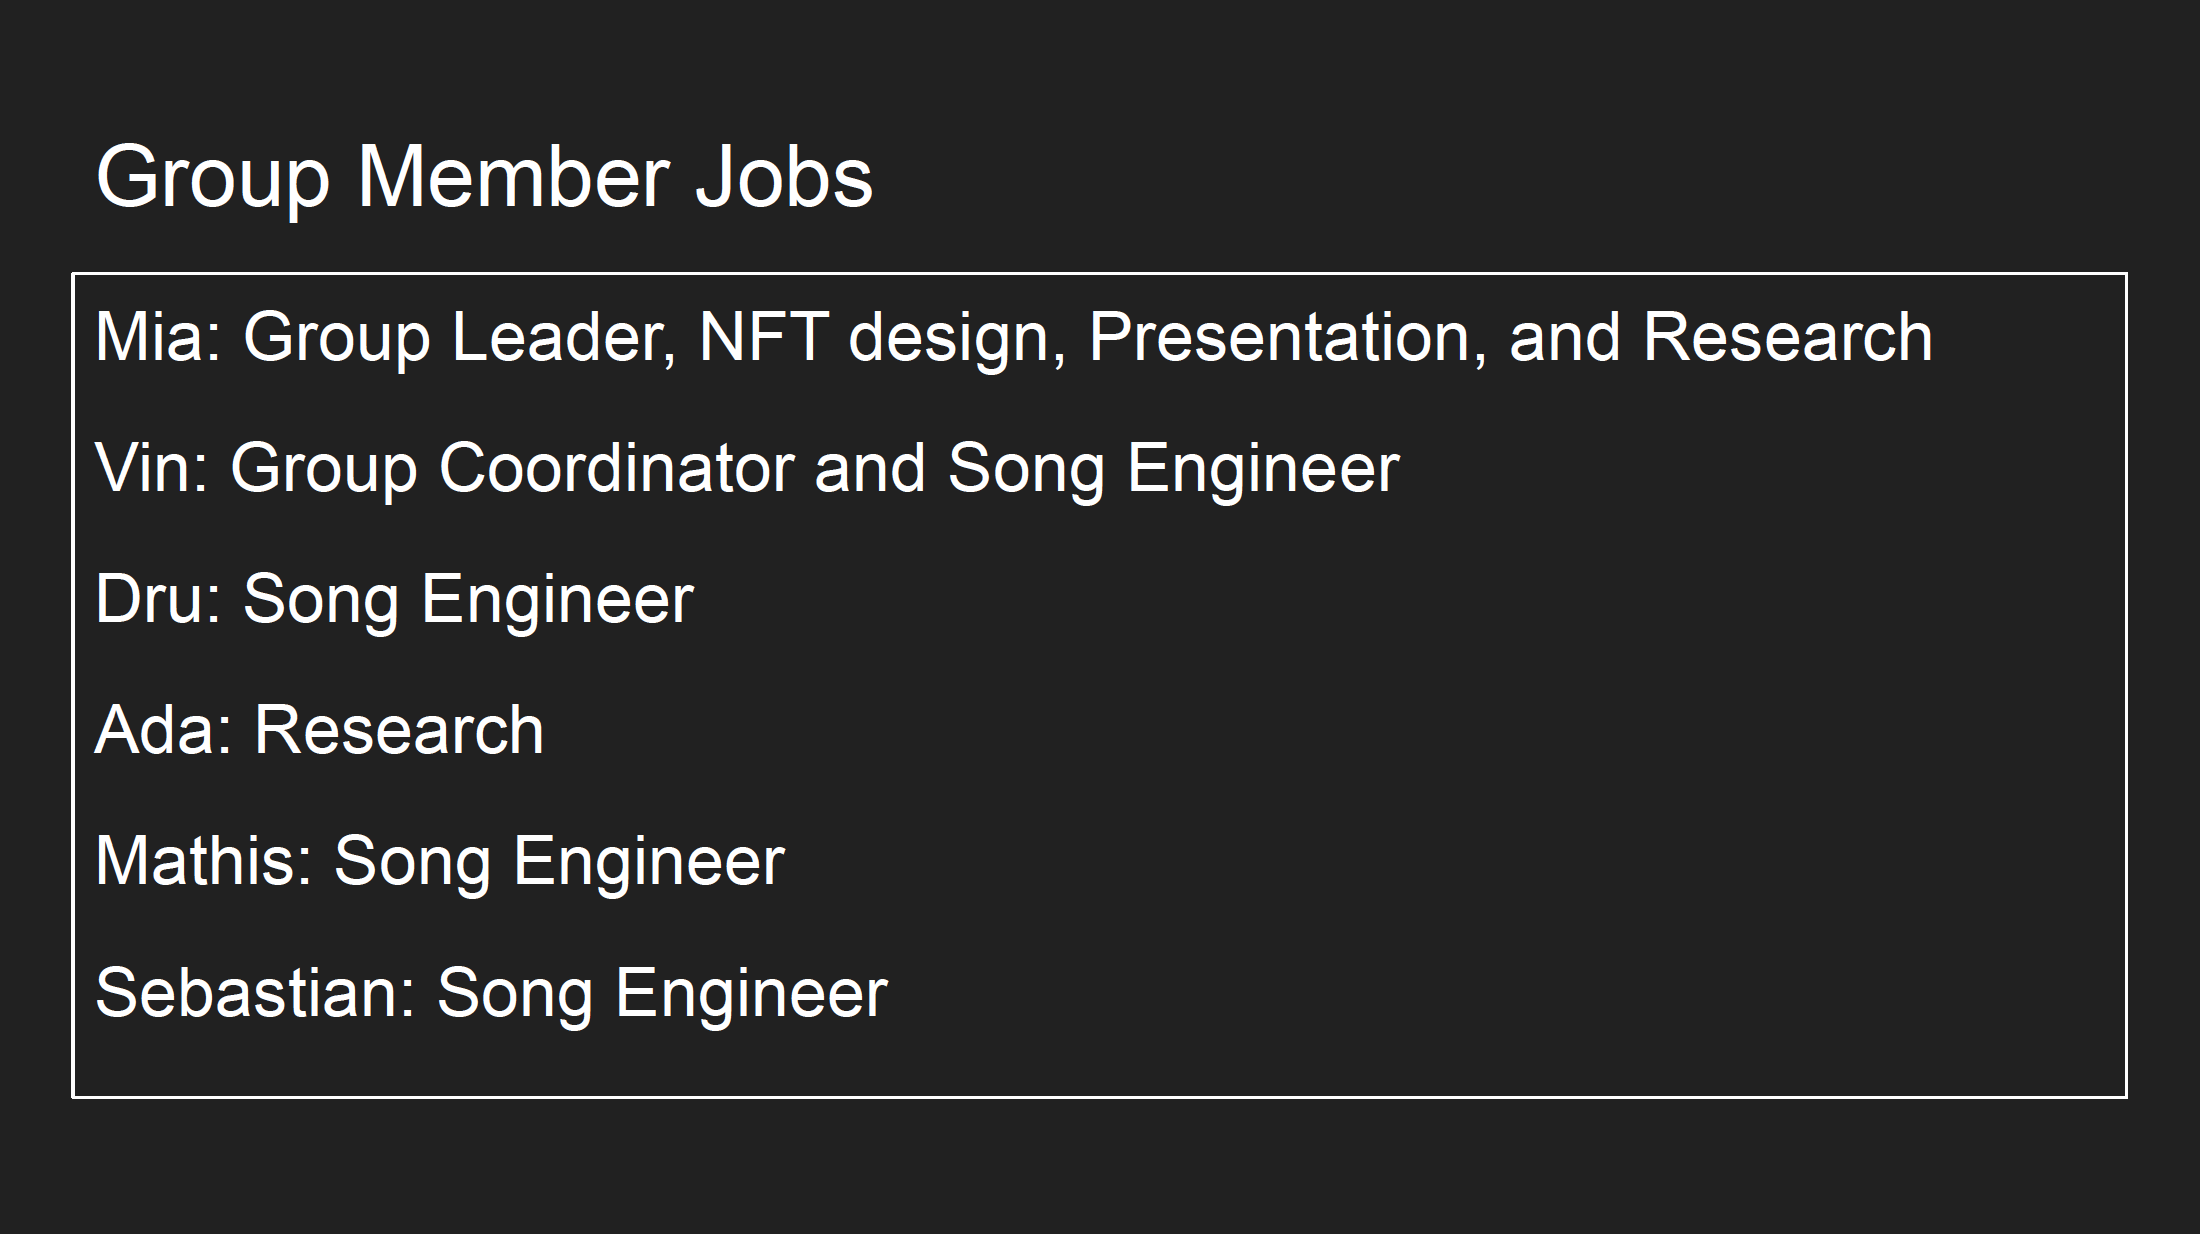Click the 'Dru: Song Engineer' line

[x=394, y=599]
